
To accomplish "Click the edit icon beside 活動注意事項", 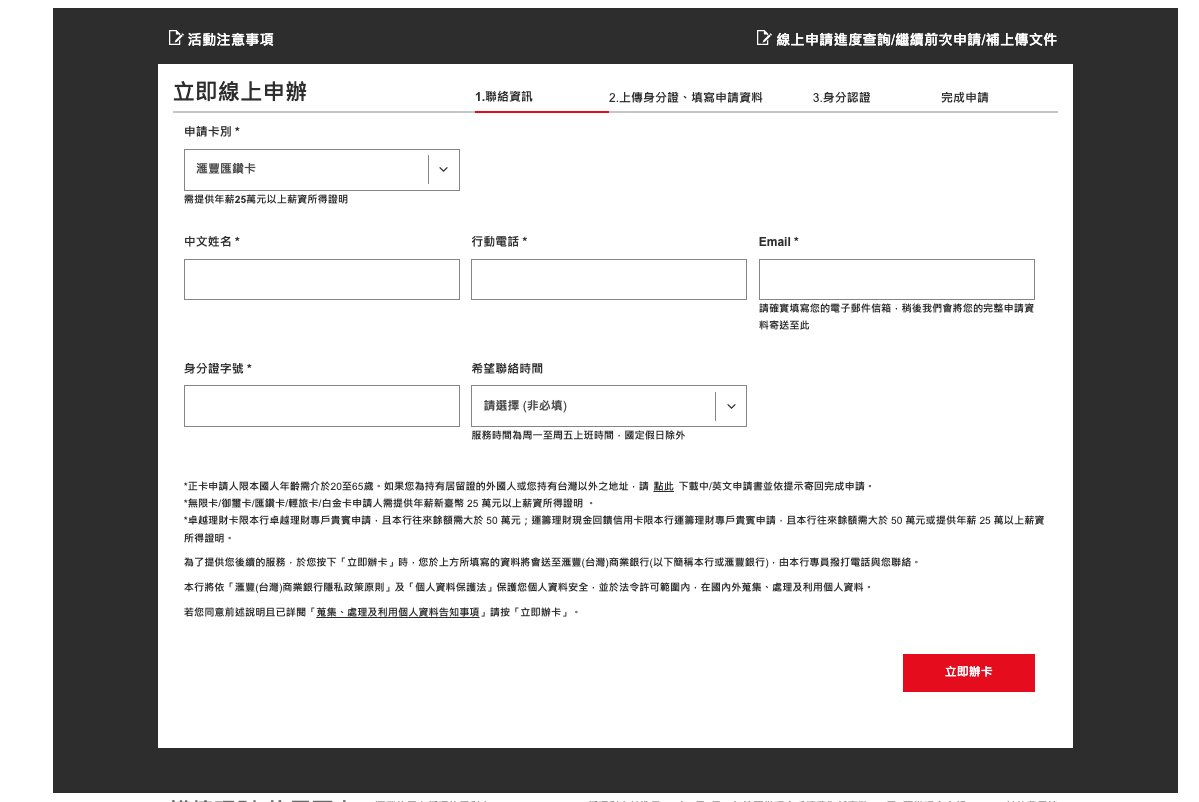I will (x=176, y=38).
